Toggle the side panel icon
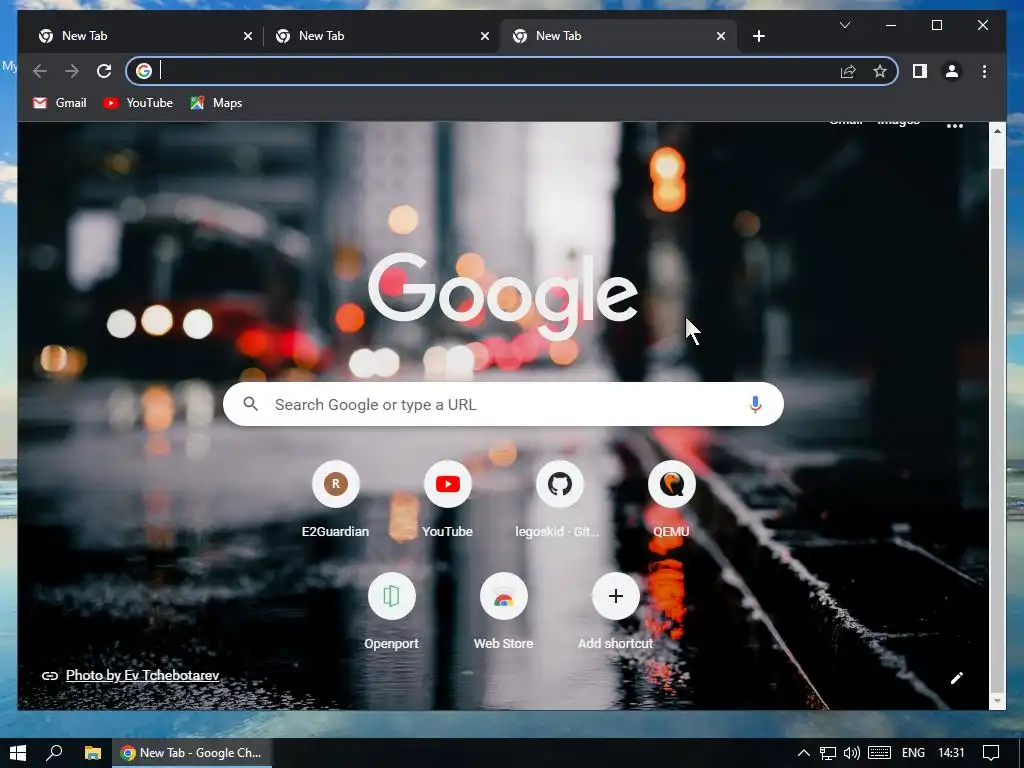 [920, 71]
